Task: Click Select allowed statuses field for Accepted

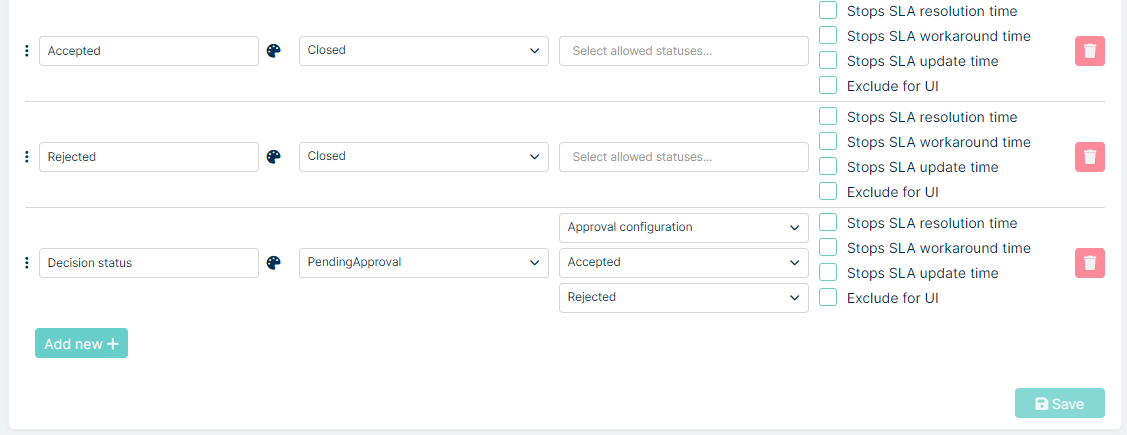Action: click(x=684, y=51)
